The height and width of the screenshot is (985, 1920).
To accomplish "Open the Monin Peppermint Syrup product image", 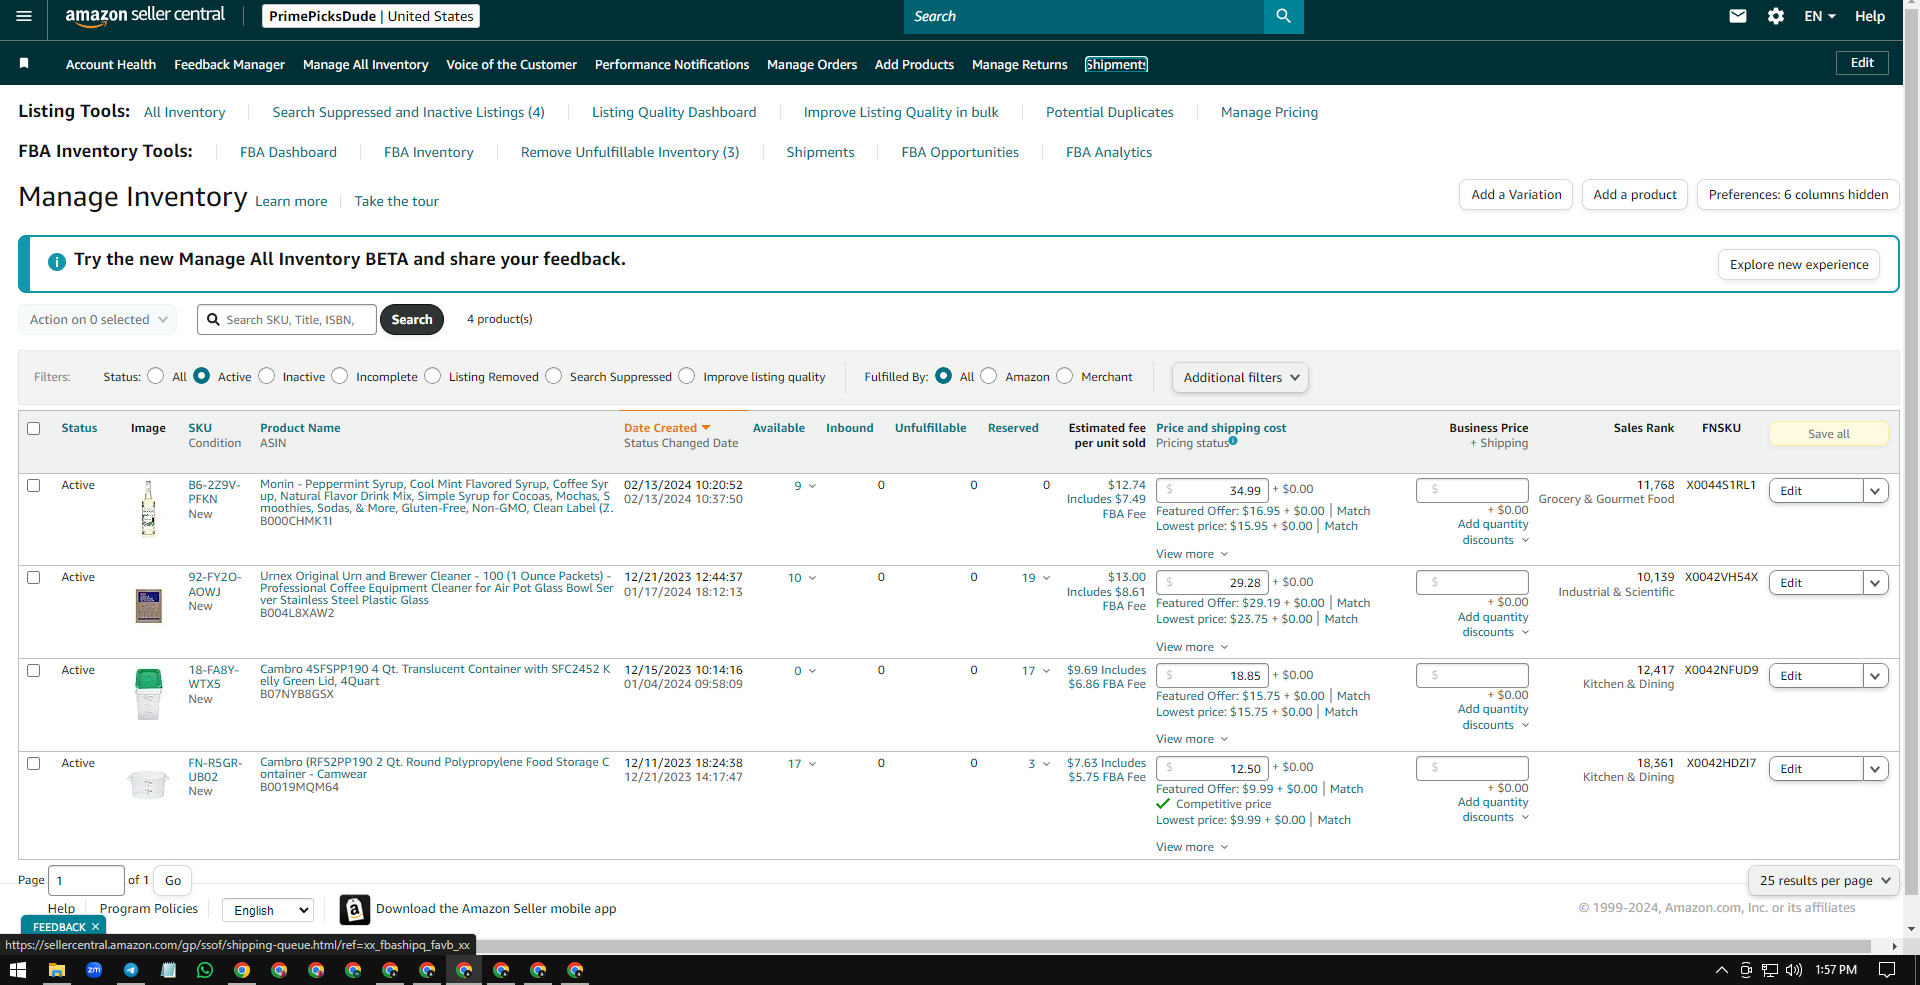I will pyautogui.click(x=148, y=509).
